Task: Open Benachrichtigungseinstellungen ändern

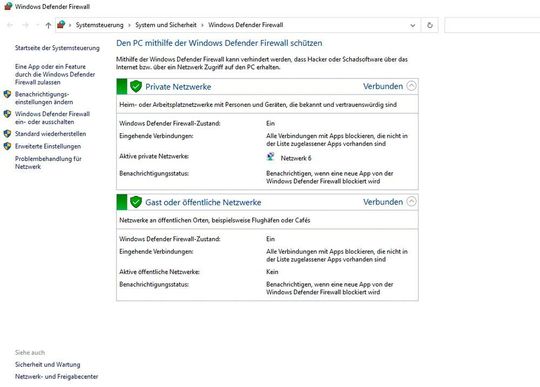Action: (44, 98)
